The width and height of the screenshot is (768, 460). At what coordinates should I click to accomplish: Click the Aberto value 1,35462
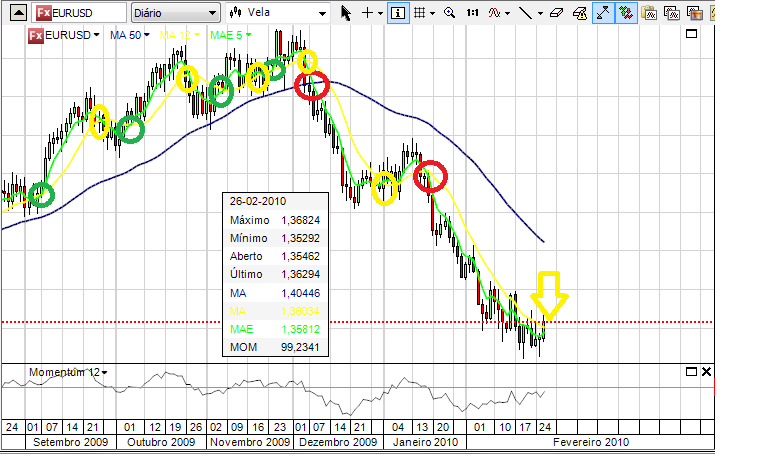tap(301, 256)
